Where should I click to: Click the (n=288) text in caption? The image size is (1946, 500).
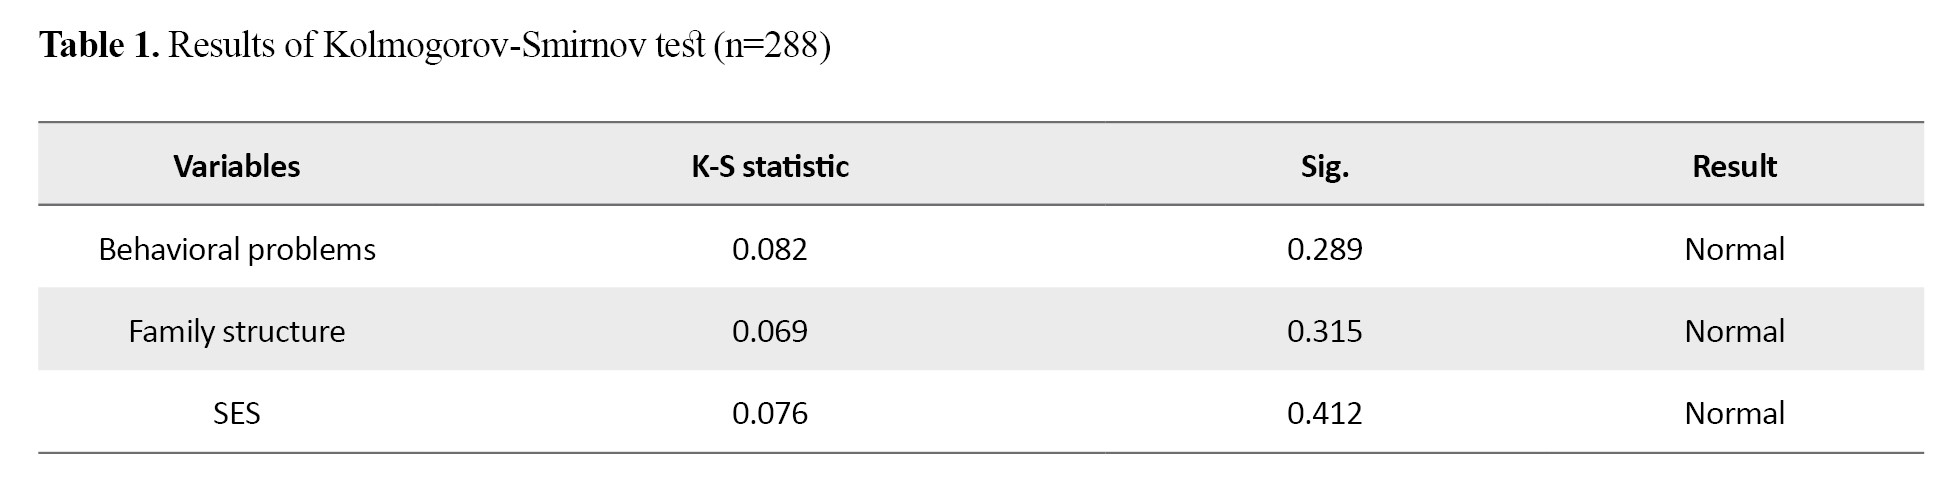[x=772, y=46]
